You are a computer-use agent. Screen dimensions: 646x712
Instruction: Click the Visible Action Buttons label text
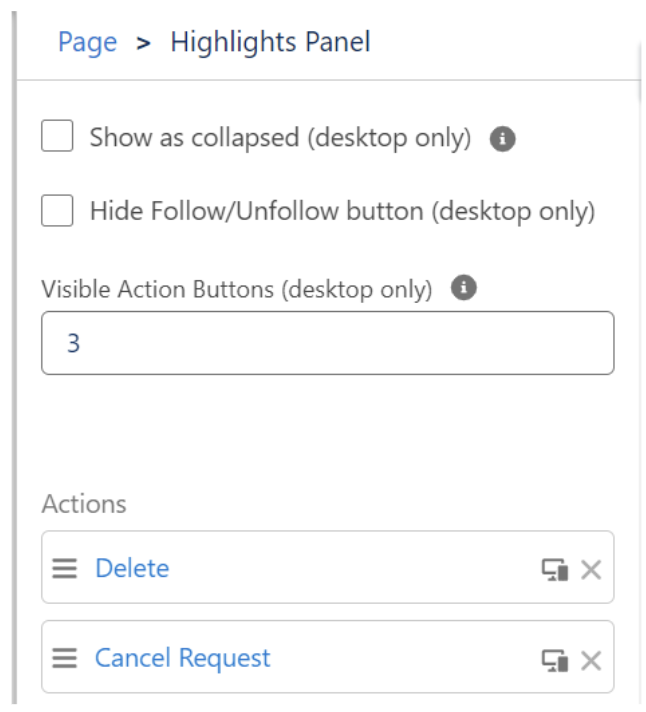click(237, 289)
